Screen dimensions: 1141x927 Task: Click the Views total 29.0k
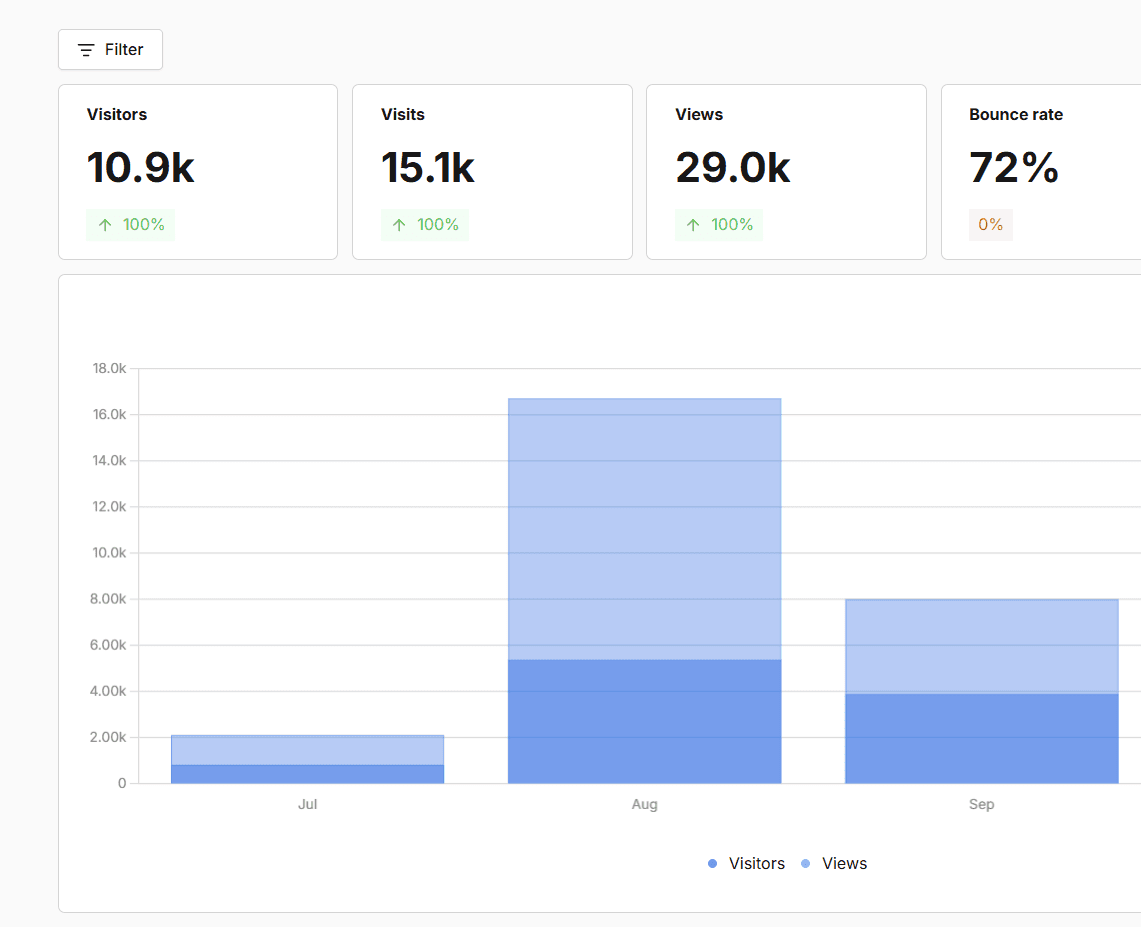732,167
